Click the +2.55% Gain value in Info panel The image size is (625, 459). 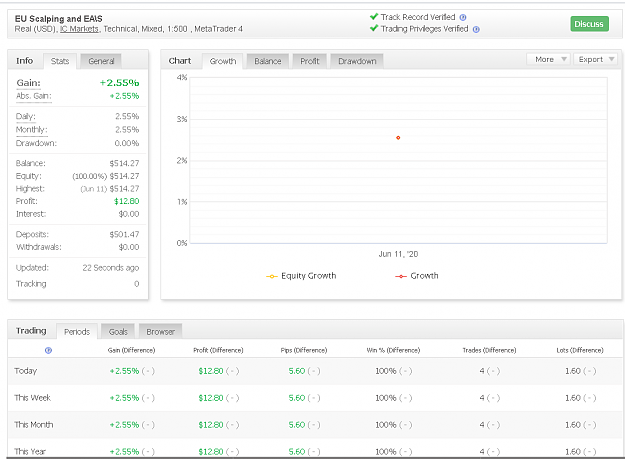[x=119, y=83]
